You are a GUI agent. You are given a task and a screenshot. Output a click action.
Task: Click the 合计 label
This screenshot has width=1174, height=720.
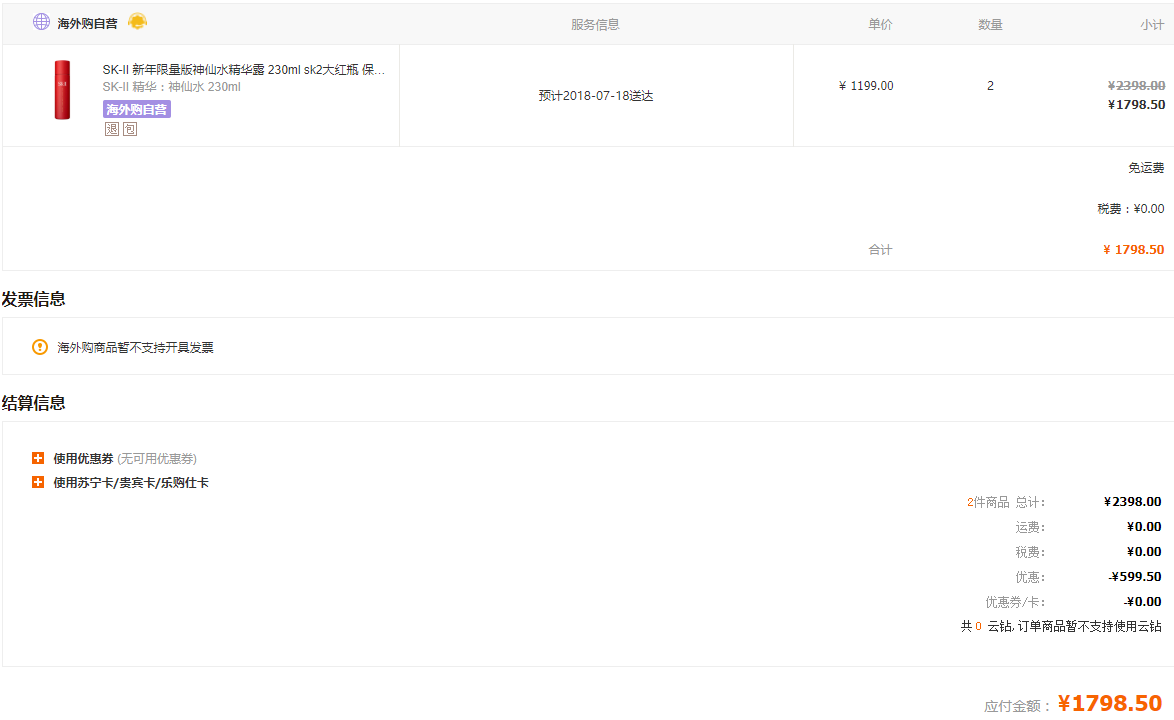(880, 250)
